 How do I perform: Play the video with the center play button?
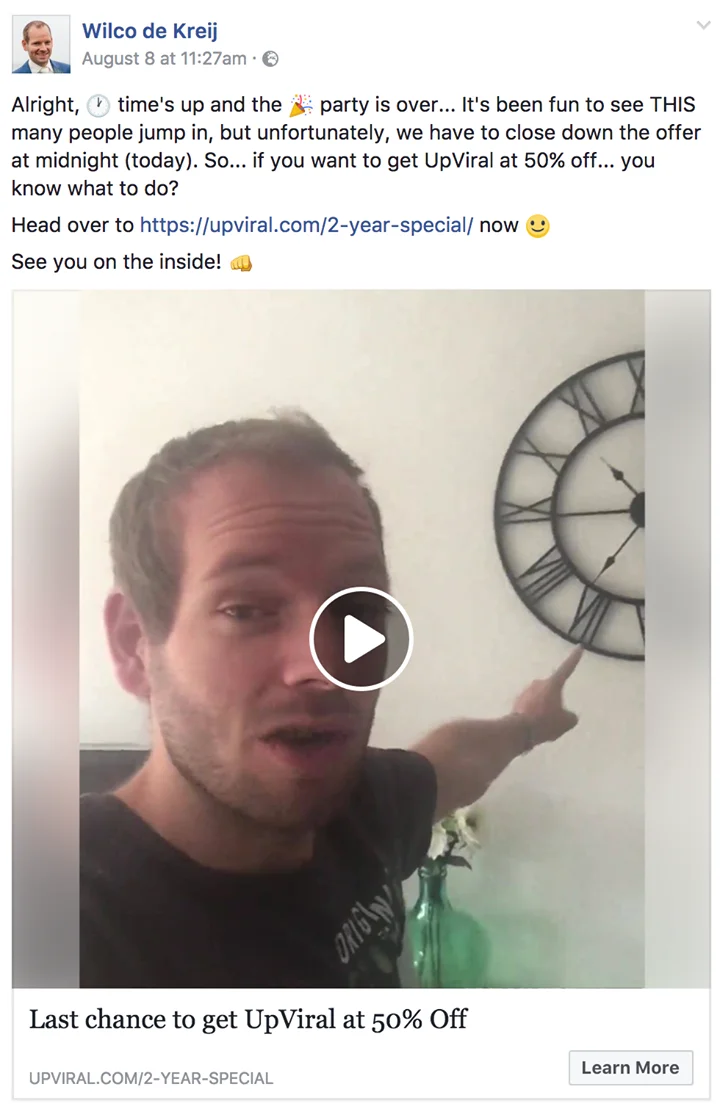click(361, 639)
